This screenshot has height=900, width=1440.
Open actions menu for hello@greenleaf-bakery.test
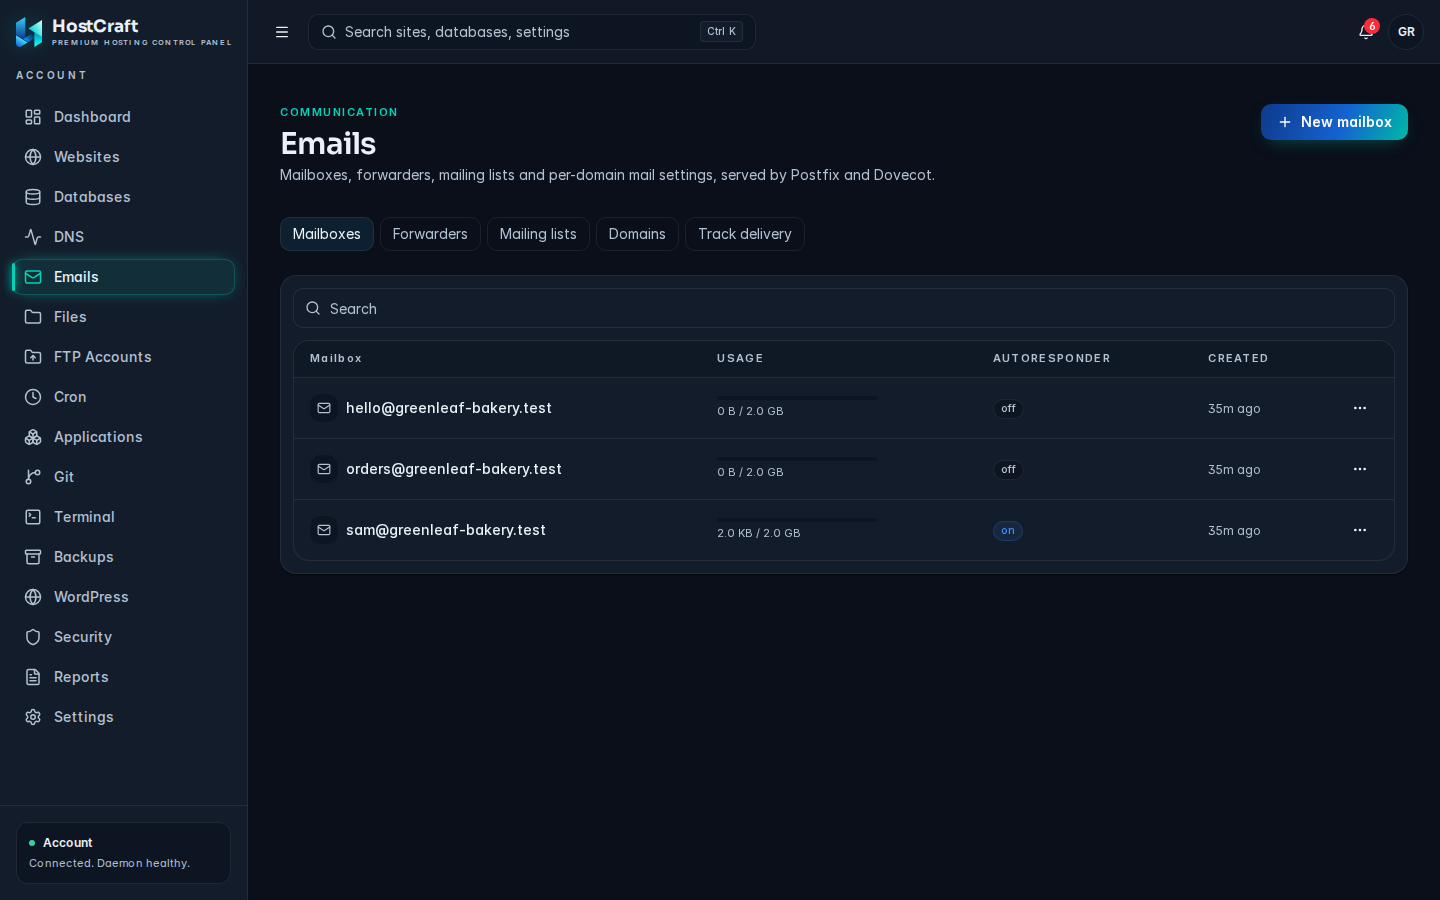pos(1360,408)
